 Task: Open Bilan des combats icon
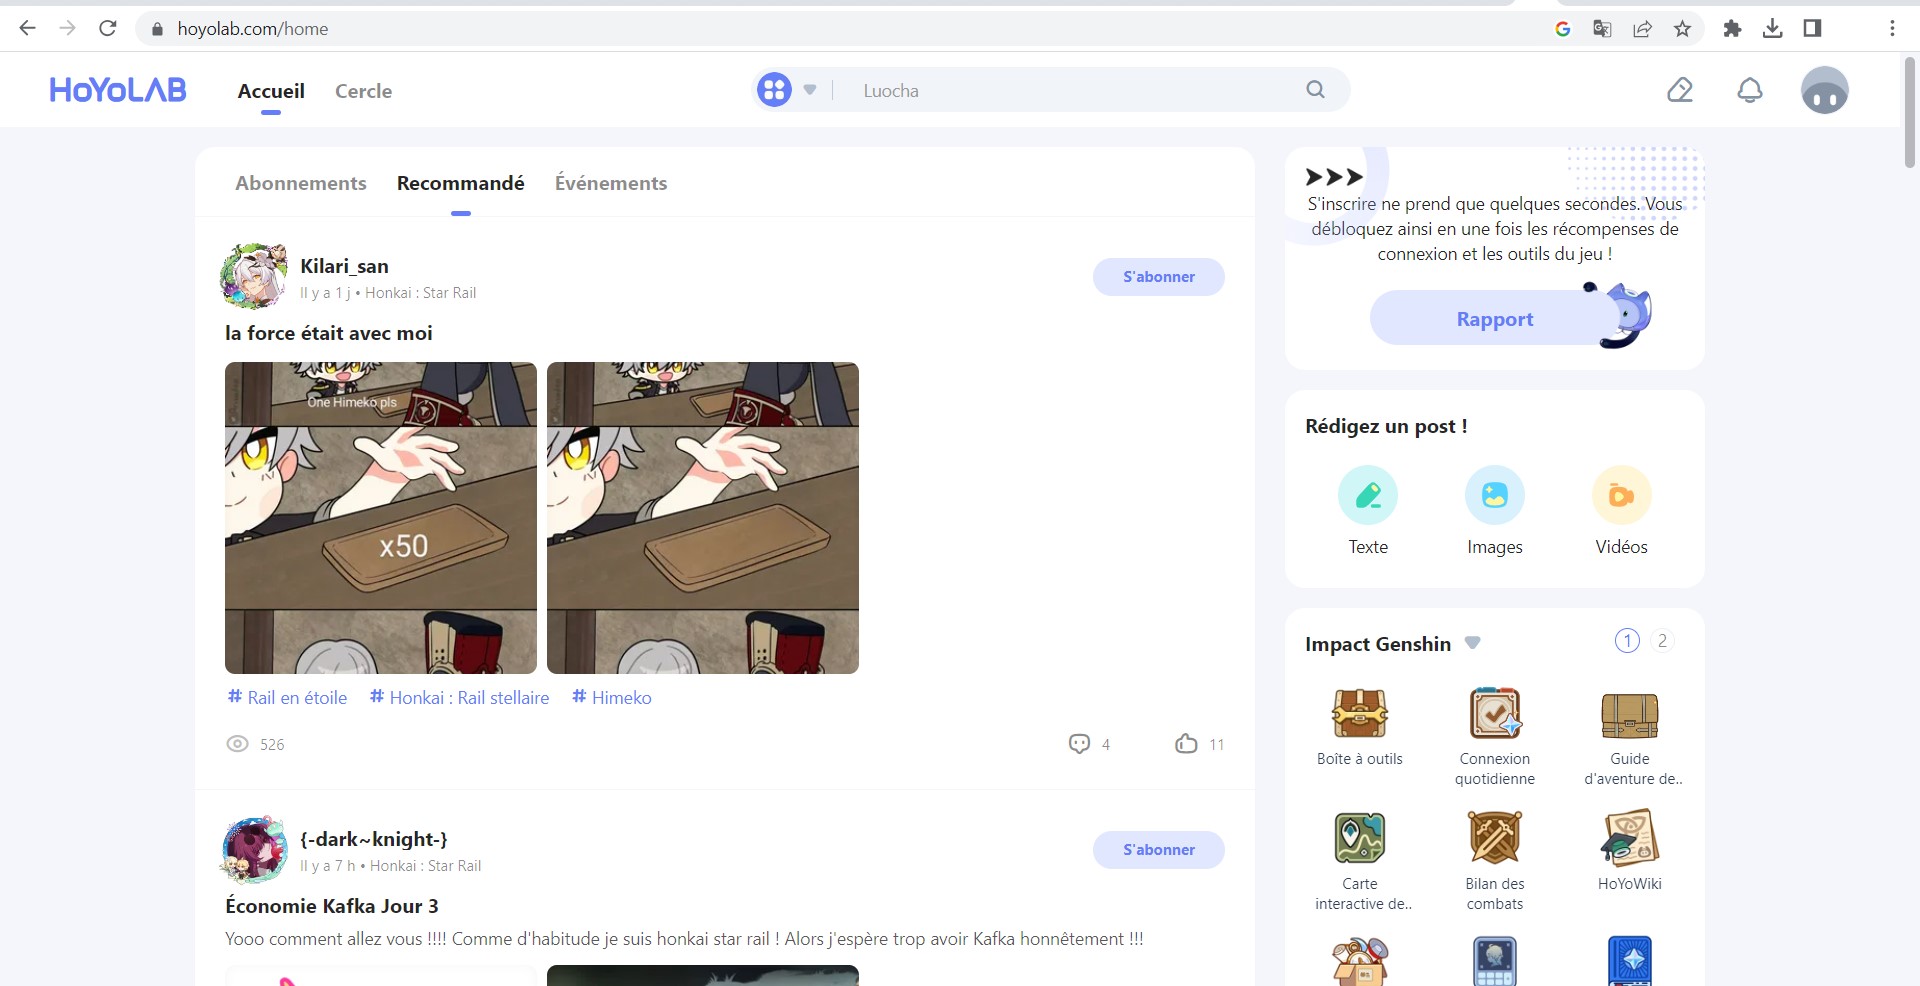click(x=1494, y=838)
